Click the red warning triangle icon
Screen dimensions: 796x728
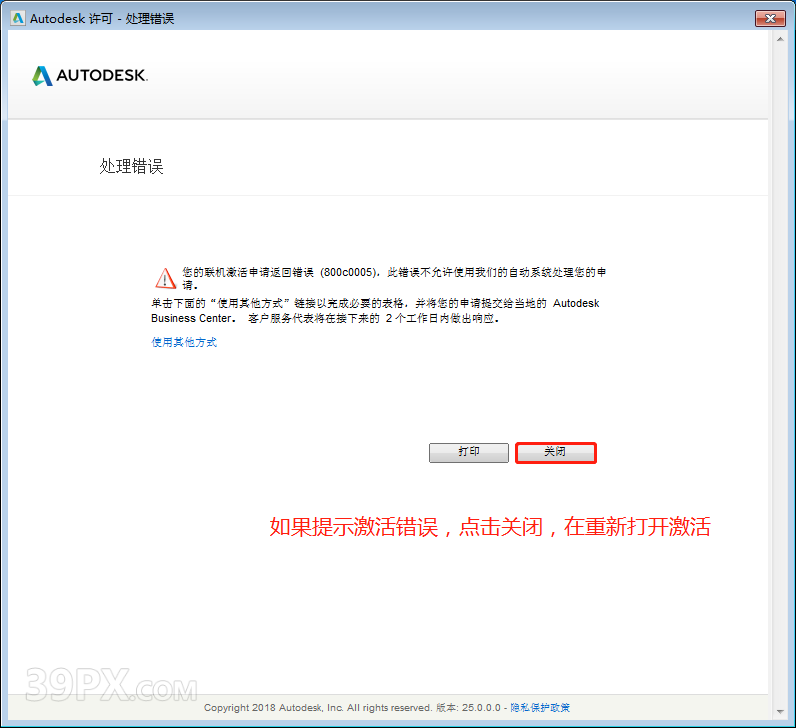(x=165, y=278)
